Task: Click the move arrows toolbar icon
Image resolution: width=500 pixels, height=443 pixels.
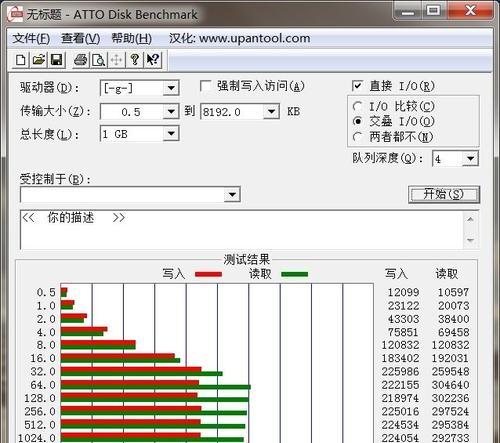Action: tap(116, 60)
